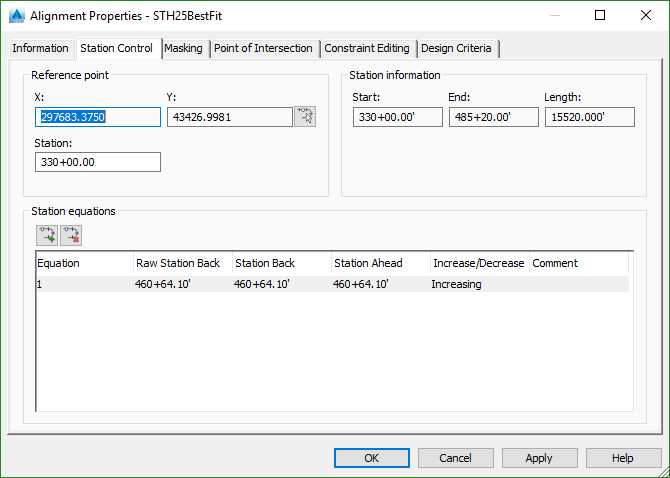This screenshot has height=478, width=670.
Task: Switch to the Information tab
Action: point(40,48)
